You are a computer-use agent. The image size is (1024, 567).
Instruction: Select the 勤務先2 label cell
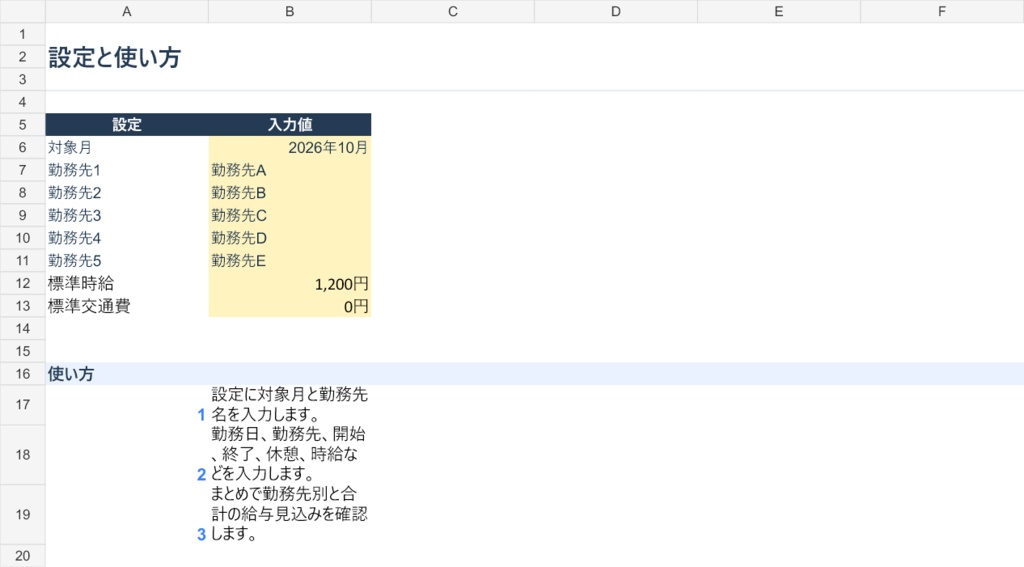[x=127, y=193]
